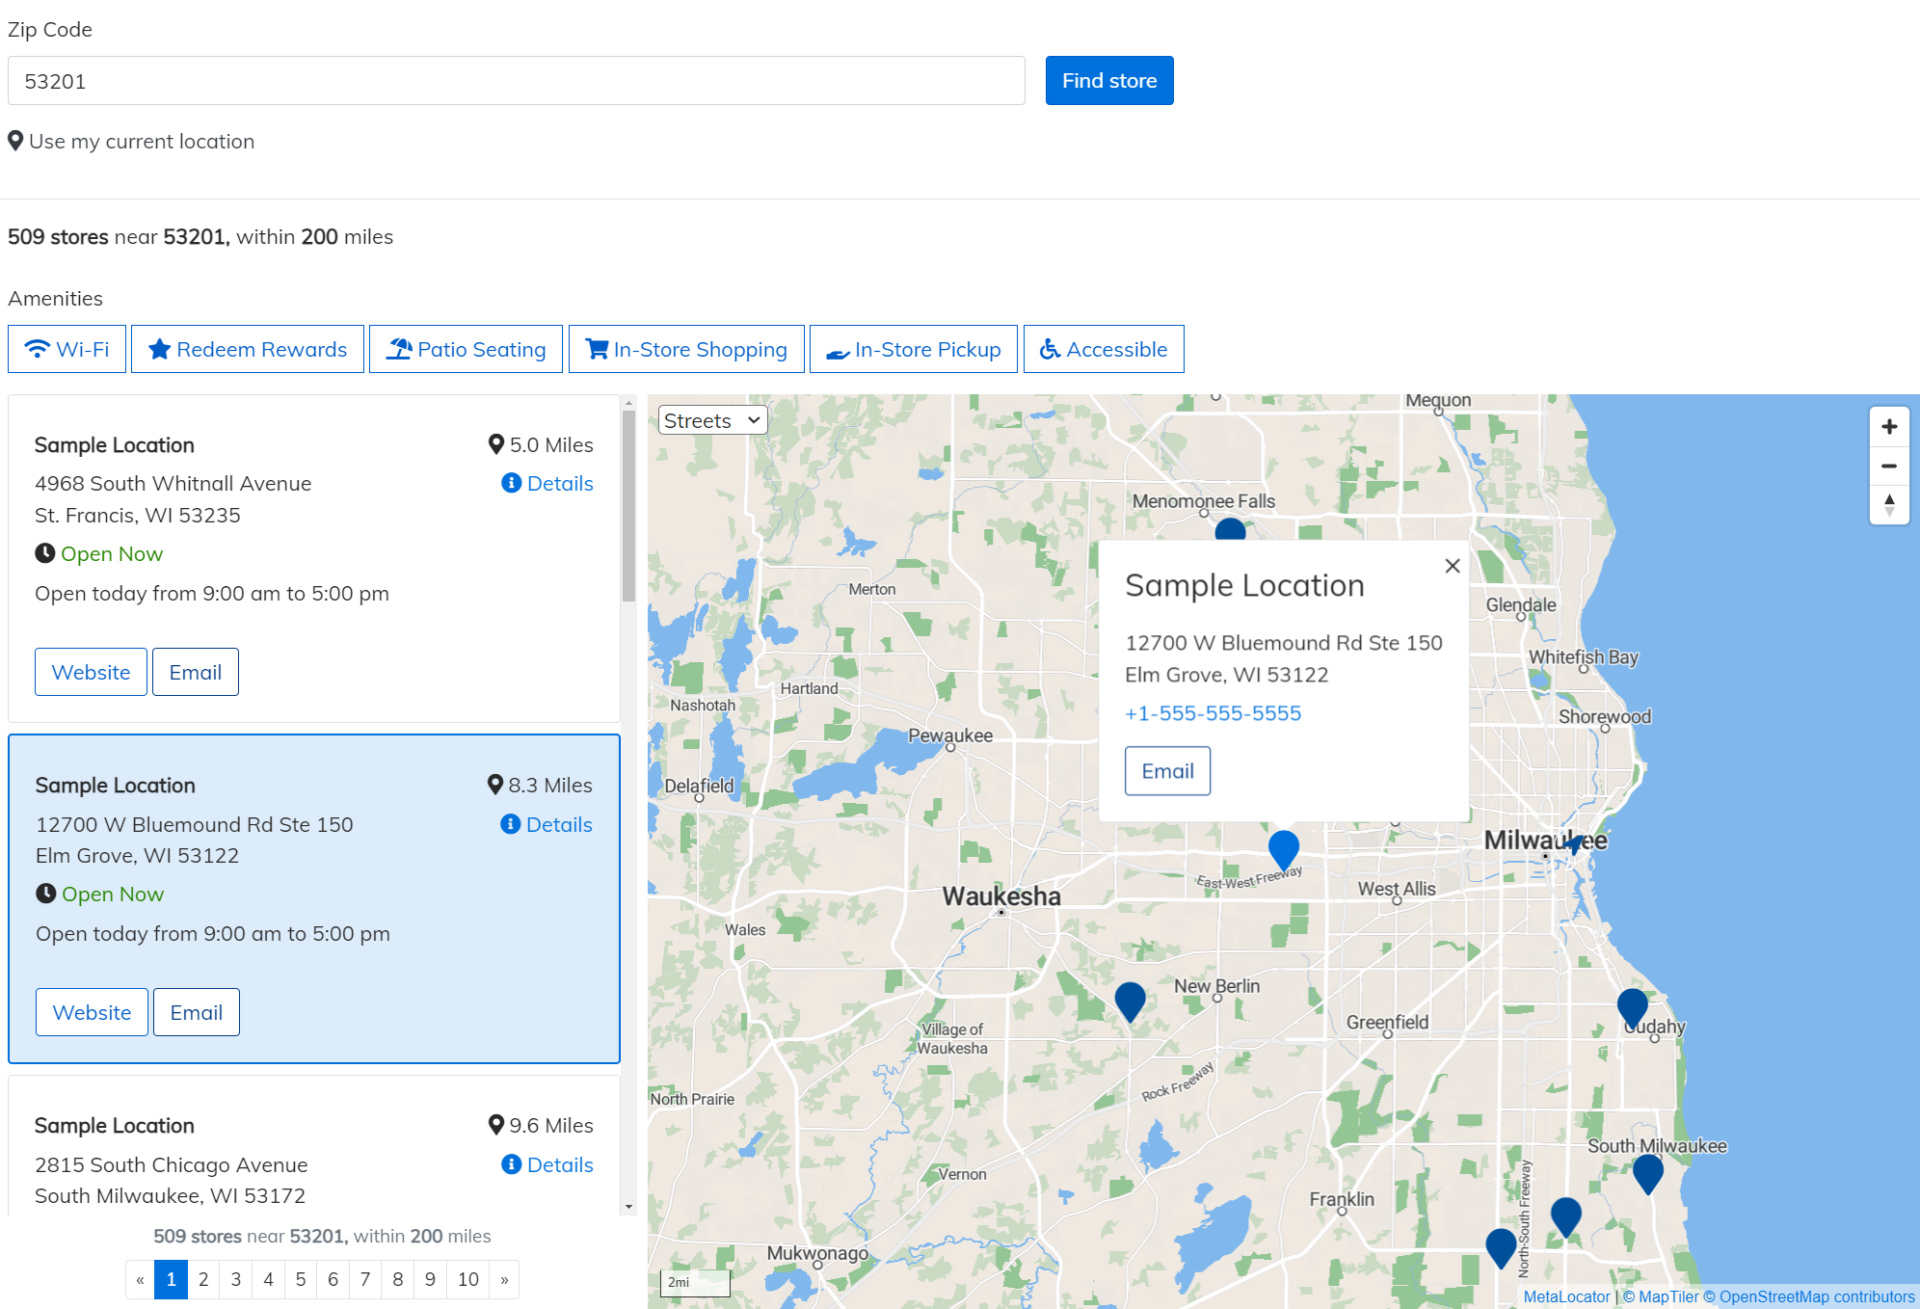The image size is (1920, 1309).
Task: Click the Redeem Rewards star icon
Action: [x=161, y=349]
